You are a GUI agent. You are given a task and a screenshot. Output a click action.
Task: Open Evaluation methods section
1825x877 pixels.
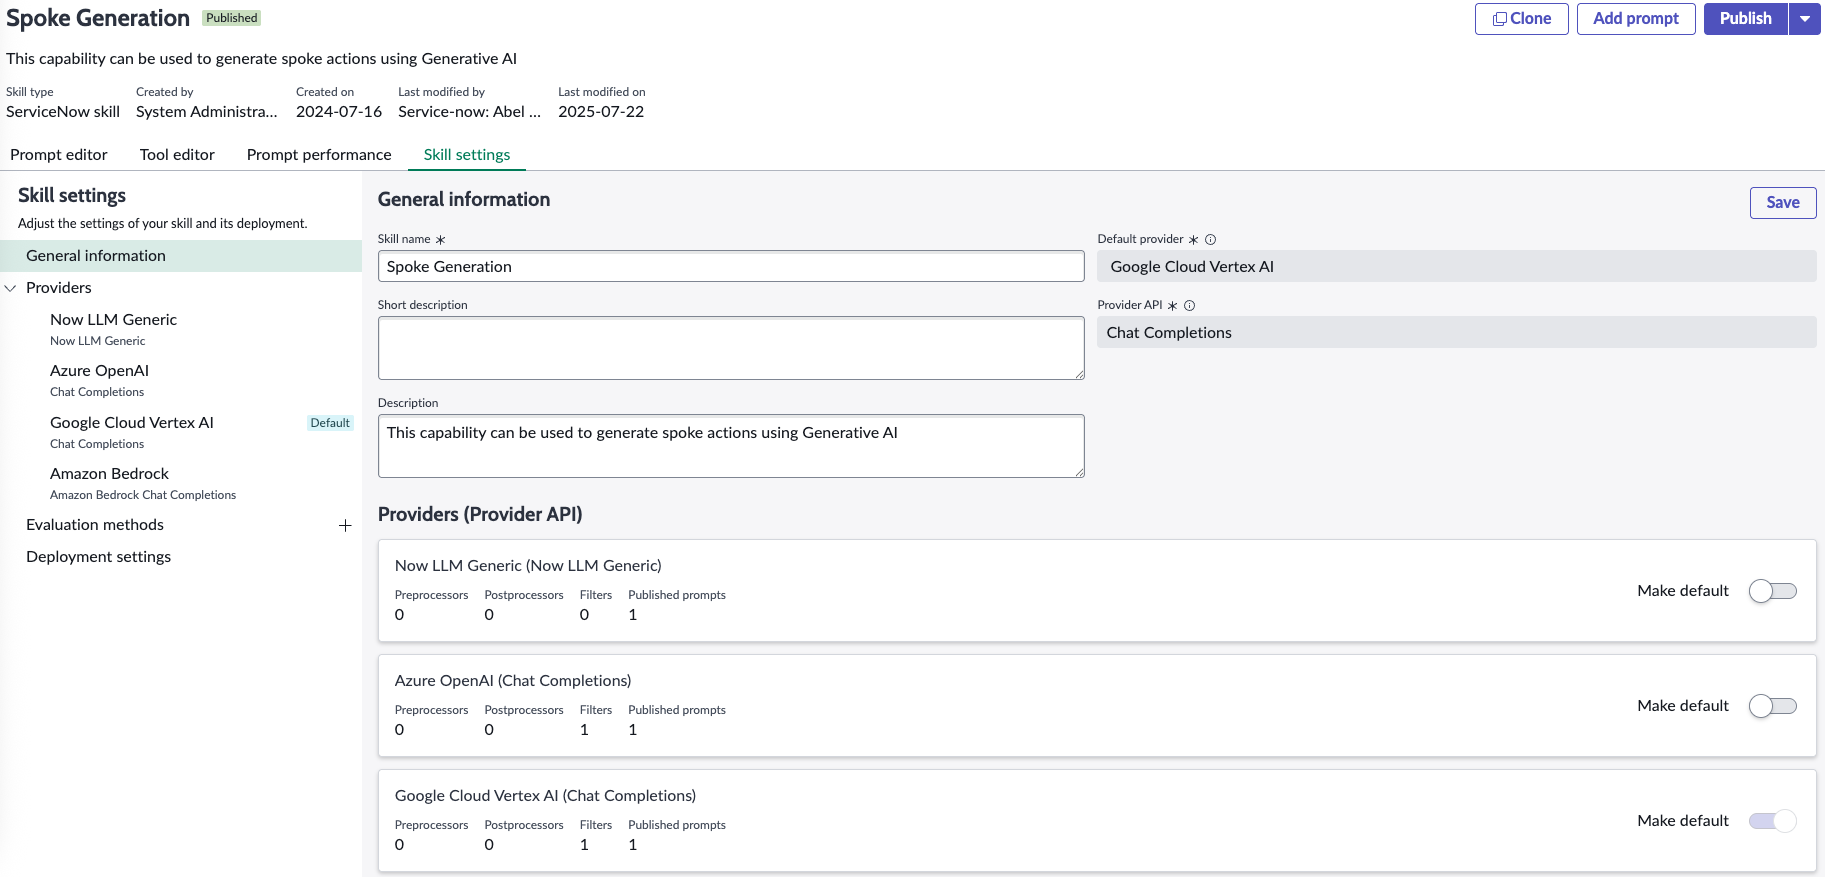tap(95, 525)
